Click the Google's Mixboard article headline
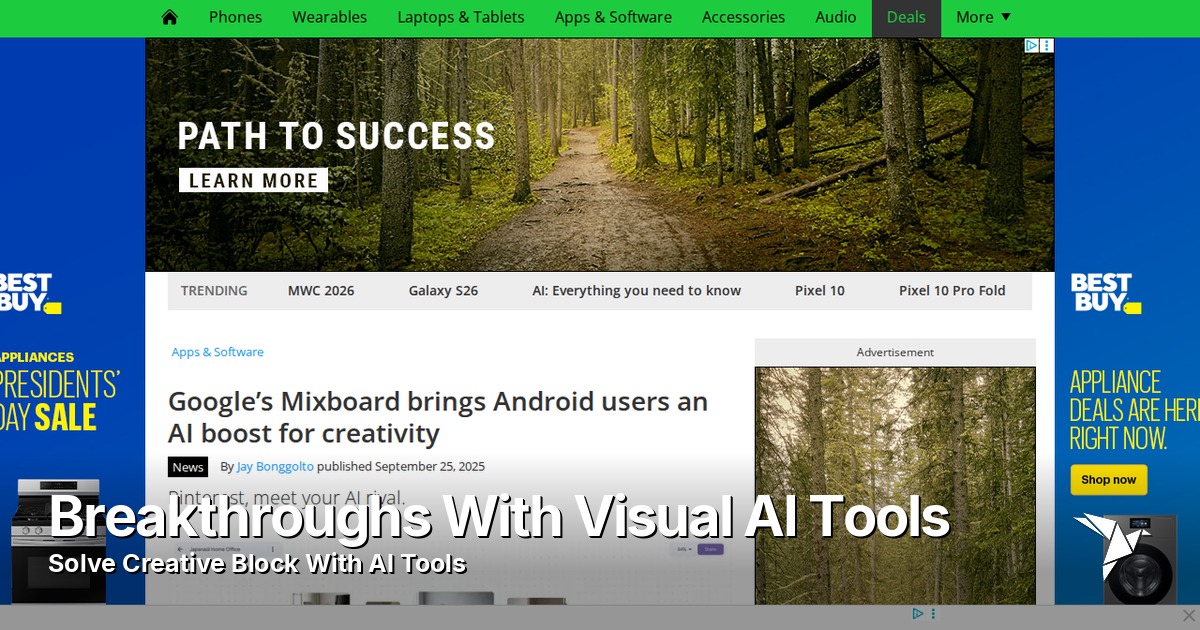This screenshot has width=1200, height=630. click(438, 417)
